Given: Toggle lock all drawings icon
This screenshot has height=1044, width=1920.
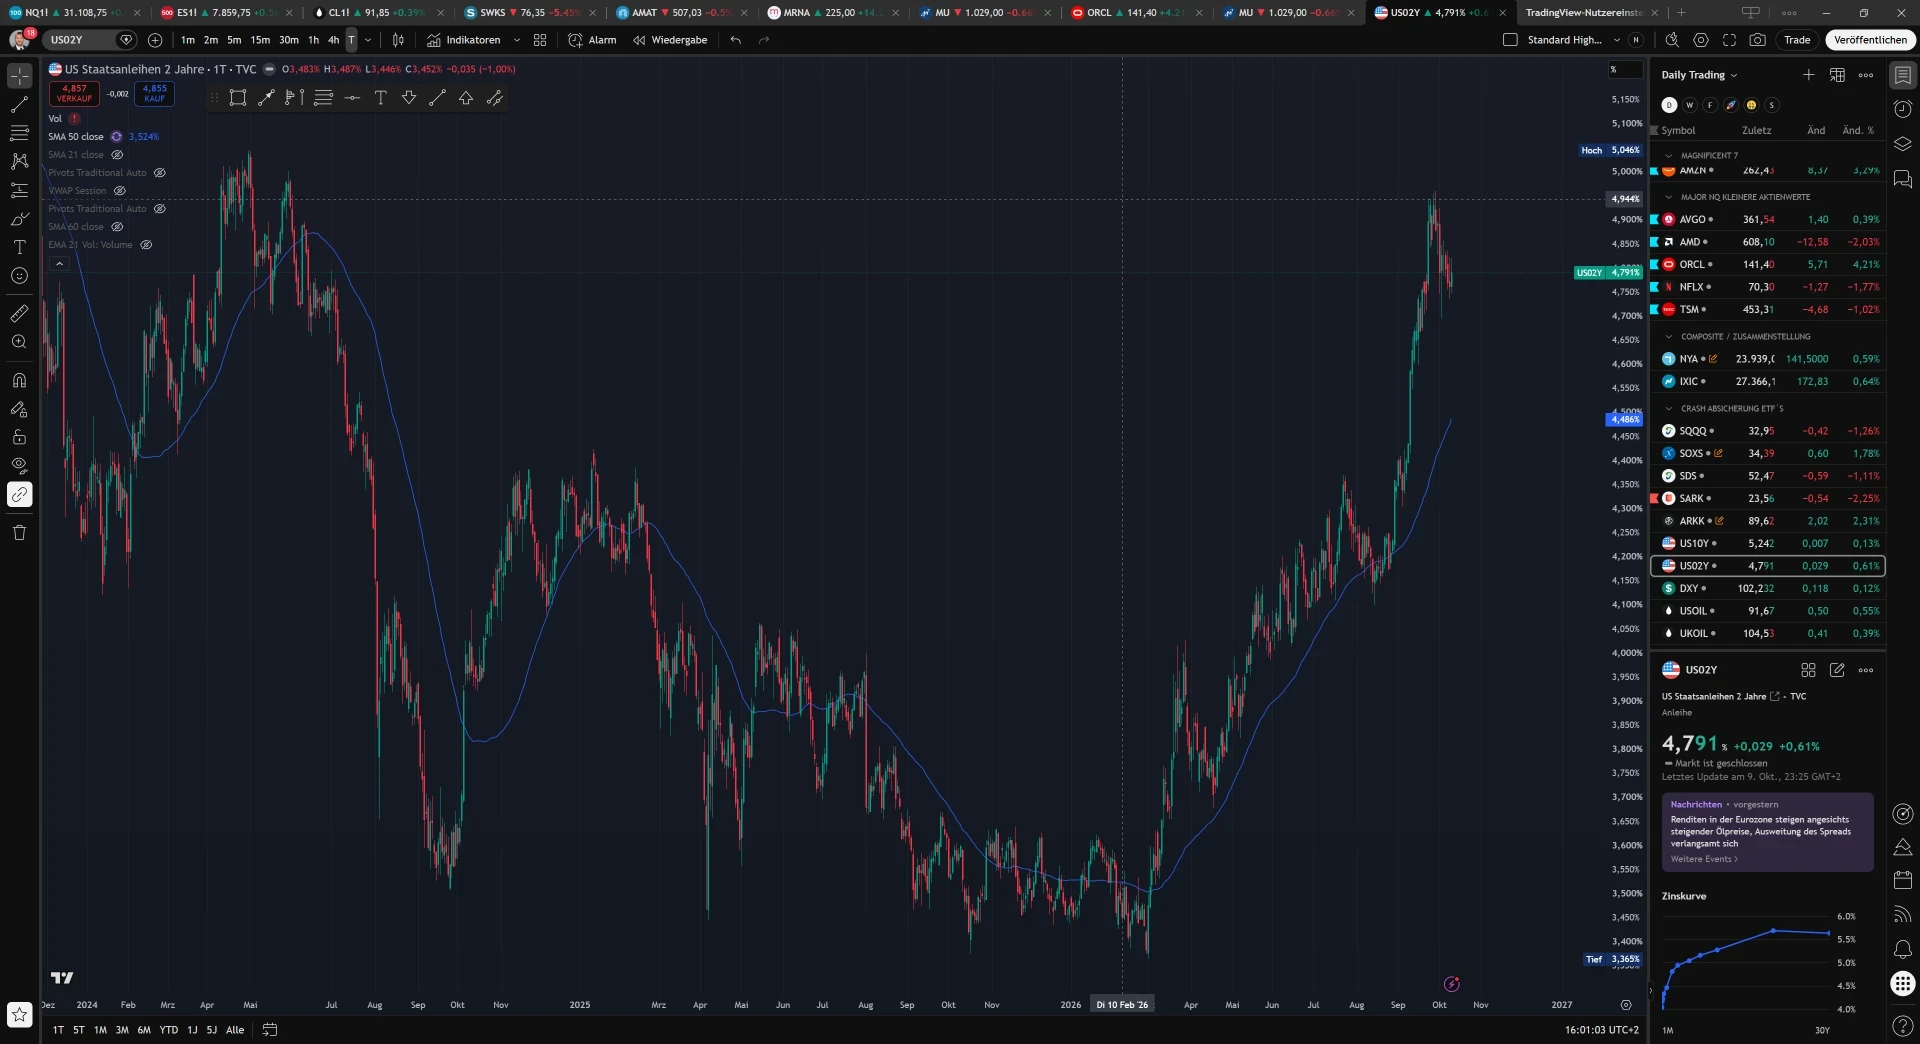Looking at the screenshot, I should click(19, 437).
